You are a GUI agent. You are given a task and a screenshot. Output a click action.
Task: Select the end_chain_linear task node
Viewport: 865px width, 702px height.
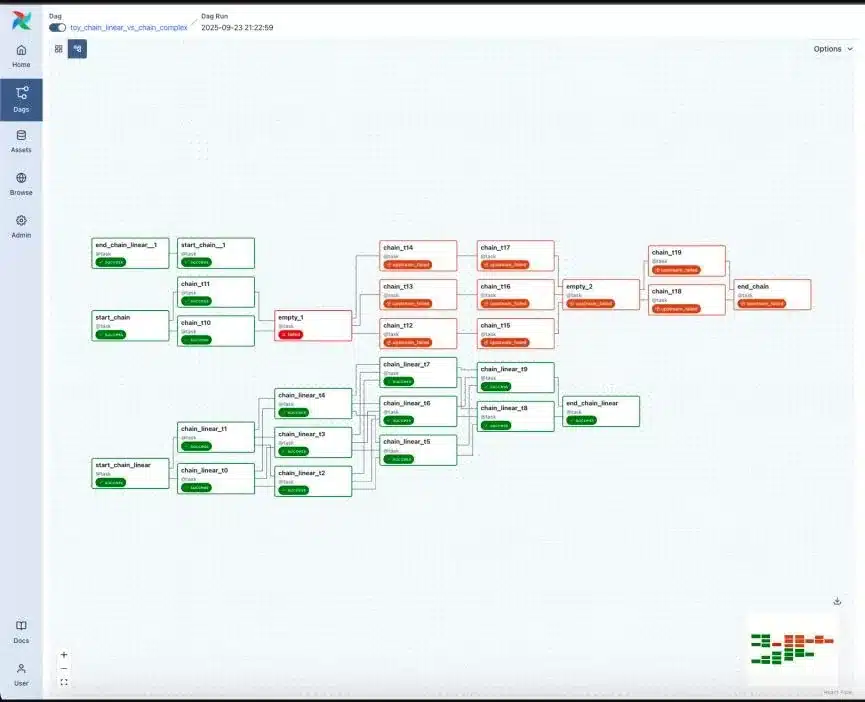click(601, 411)
